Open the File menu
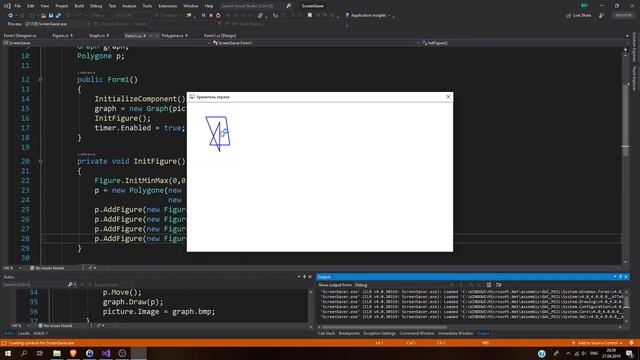 (x=18, y=6)
